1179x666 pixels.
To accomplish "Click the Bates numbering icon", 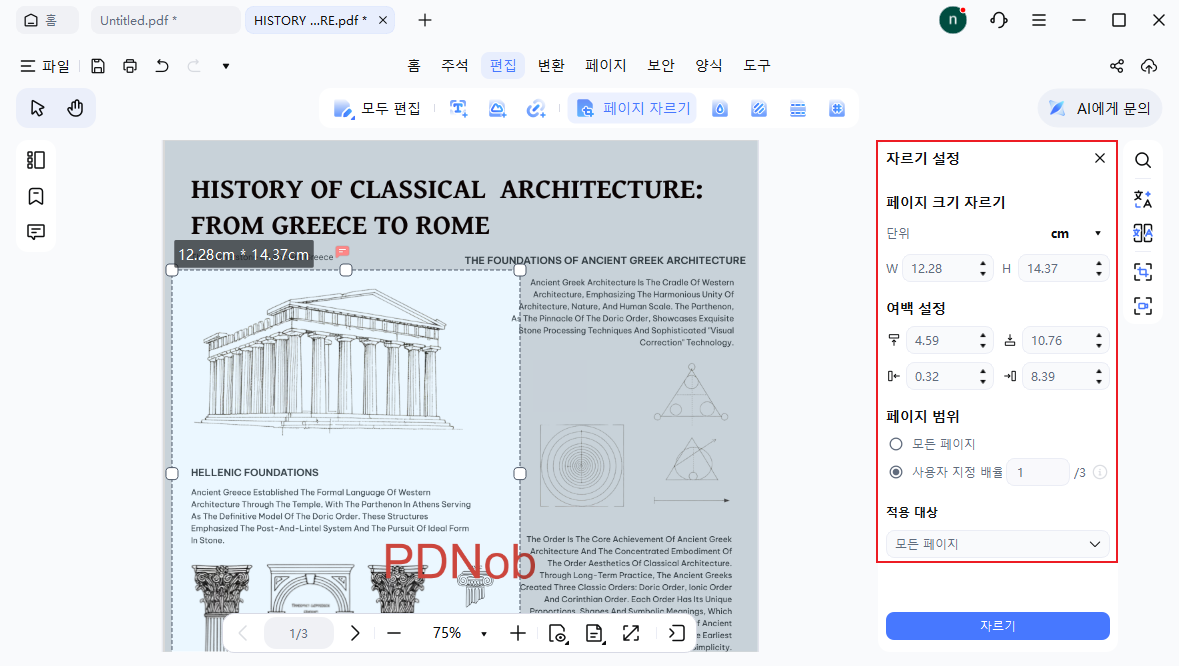I will click(x=837, y=109).
